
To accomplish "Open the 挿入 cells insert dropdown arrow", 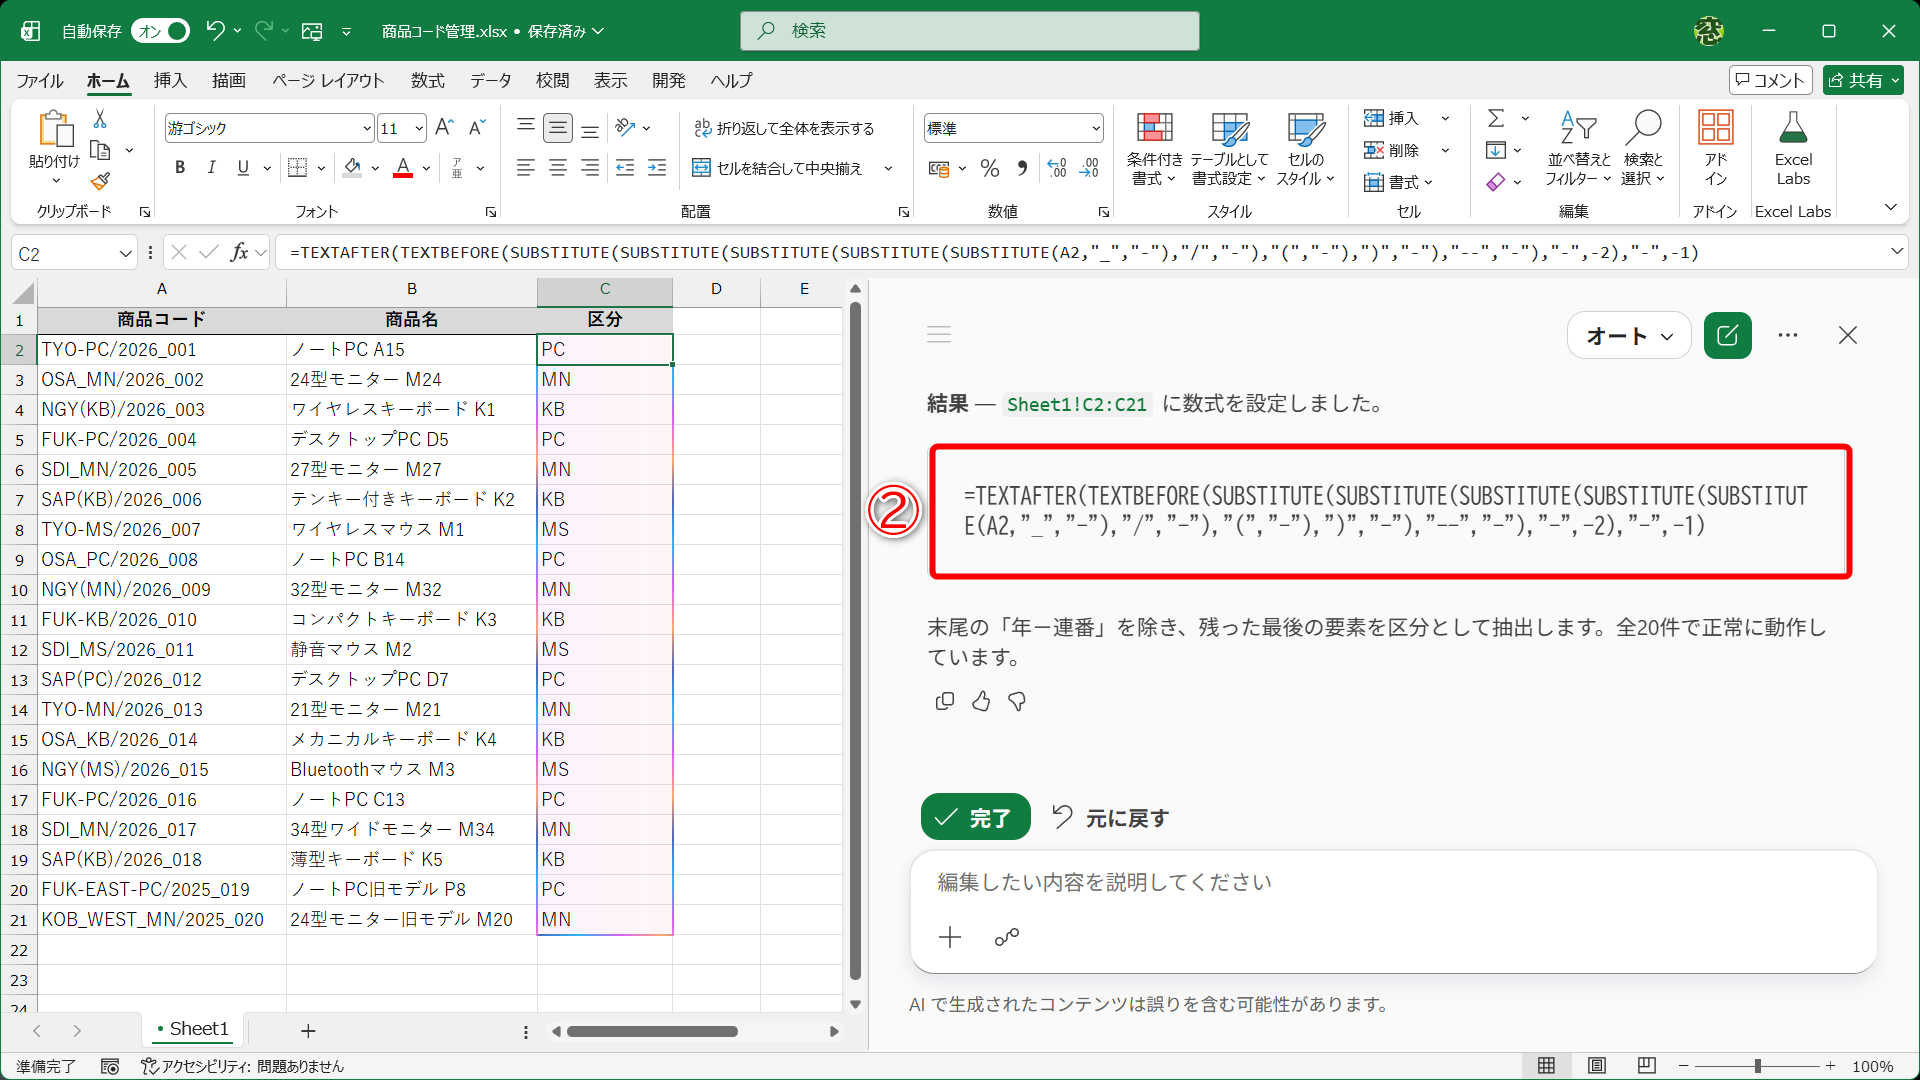I will (1445, 119).
